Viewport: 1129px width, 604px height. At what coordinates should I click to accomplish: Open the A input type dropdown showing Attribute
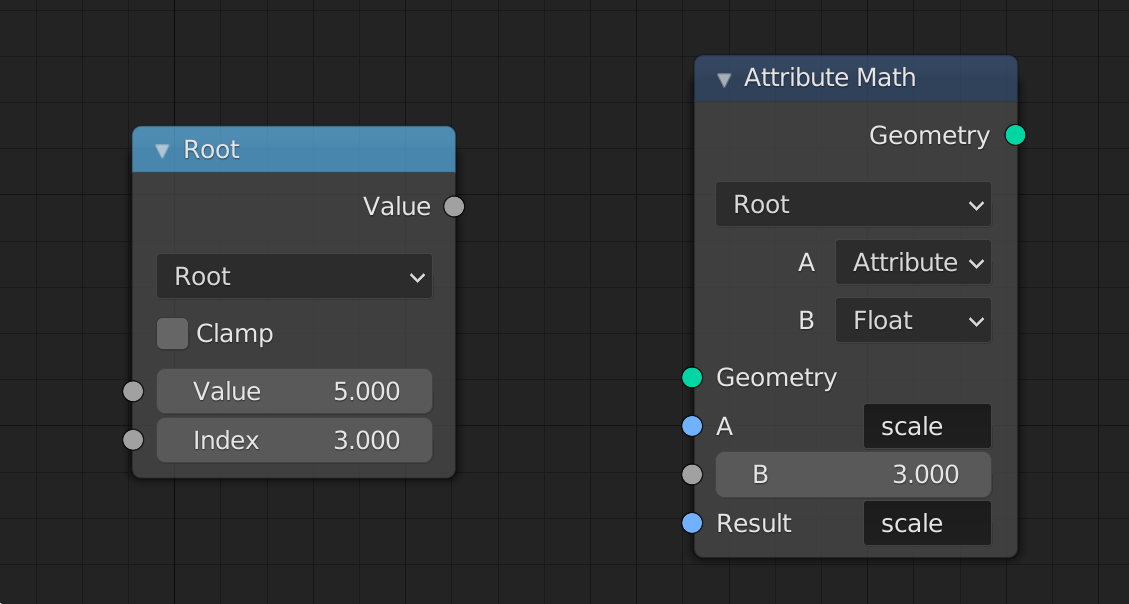click(x=913, y=263)
